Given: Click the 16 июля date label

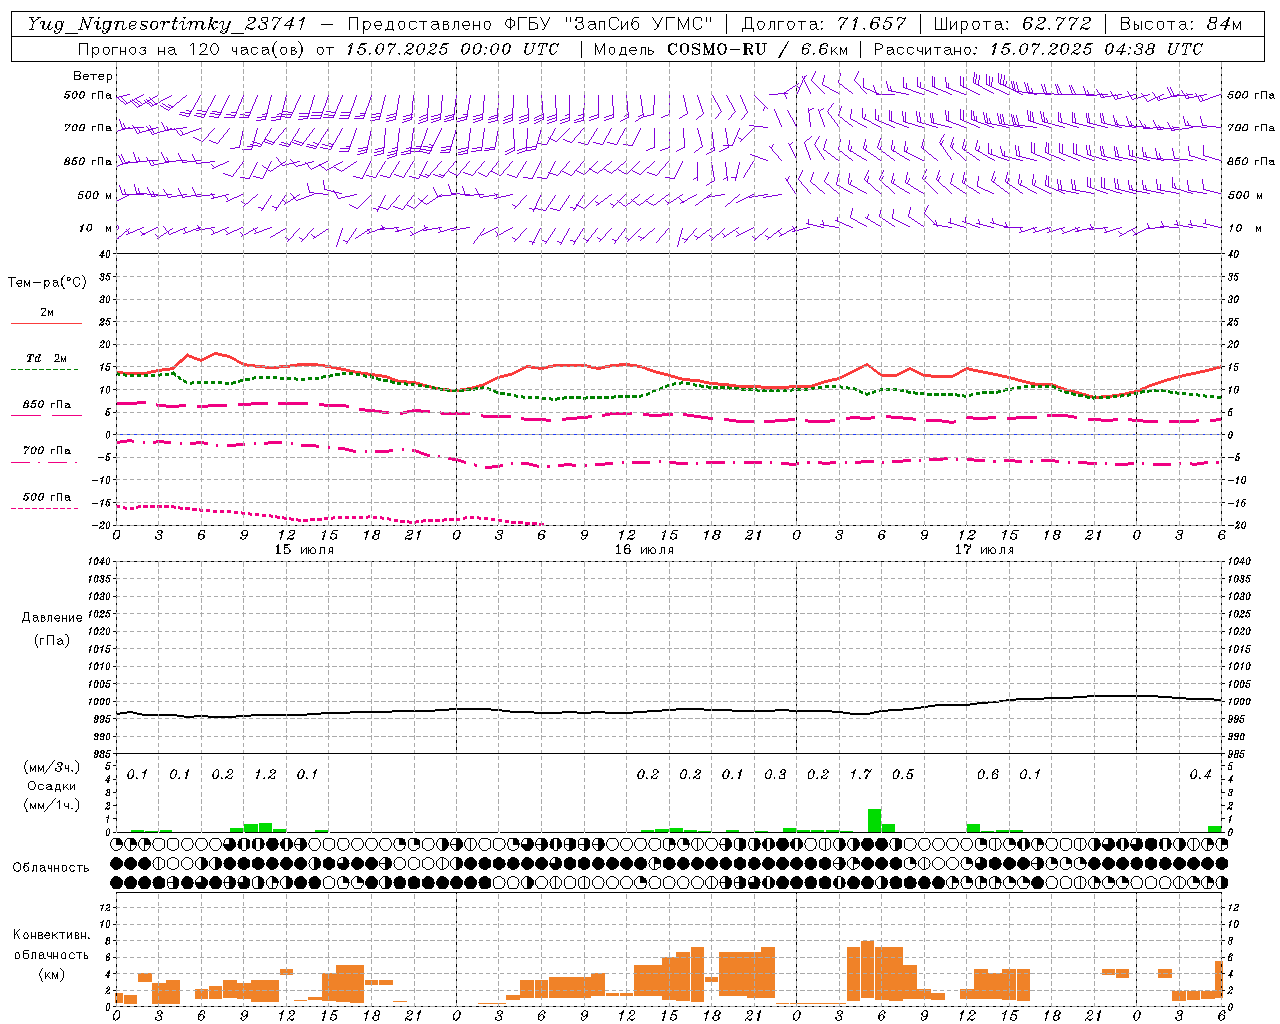Looking at the screenshot, I should pyautogui.click(x=644, y=550).
